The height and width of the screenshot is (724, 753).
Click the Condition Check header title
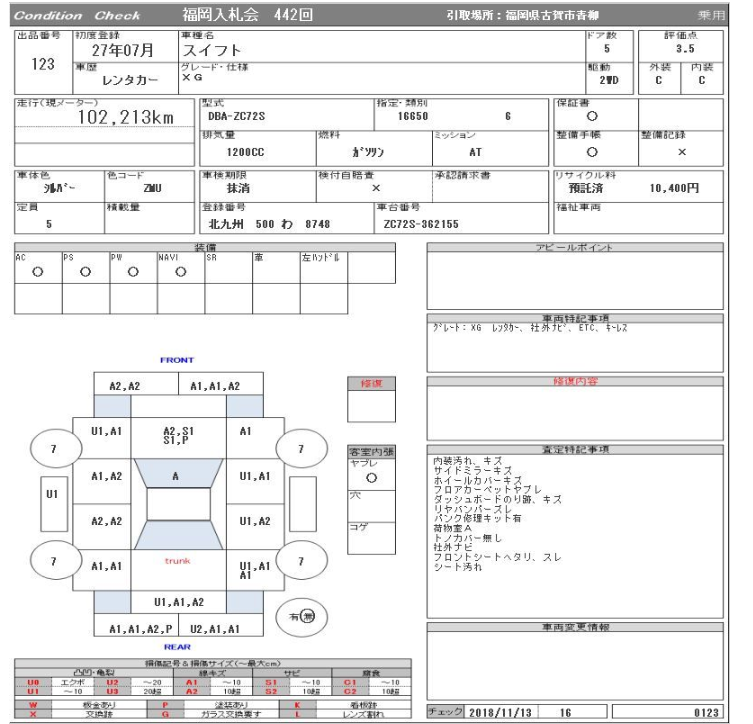(x=77, y=16)
